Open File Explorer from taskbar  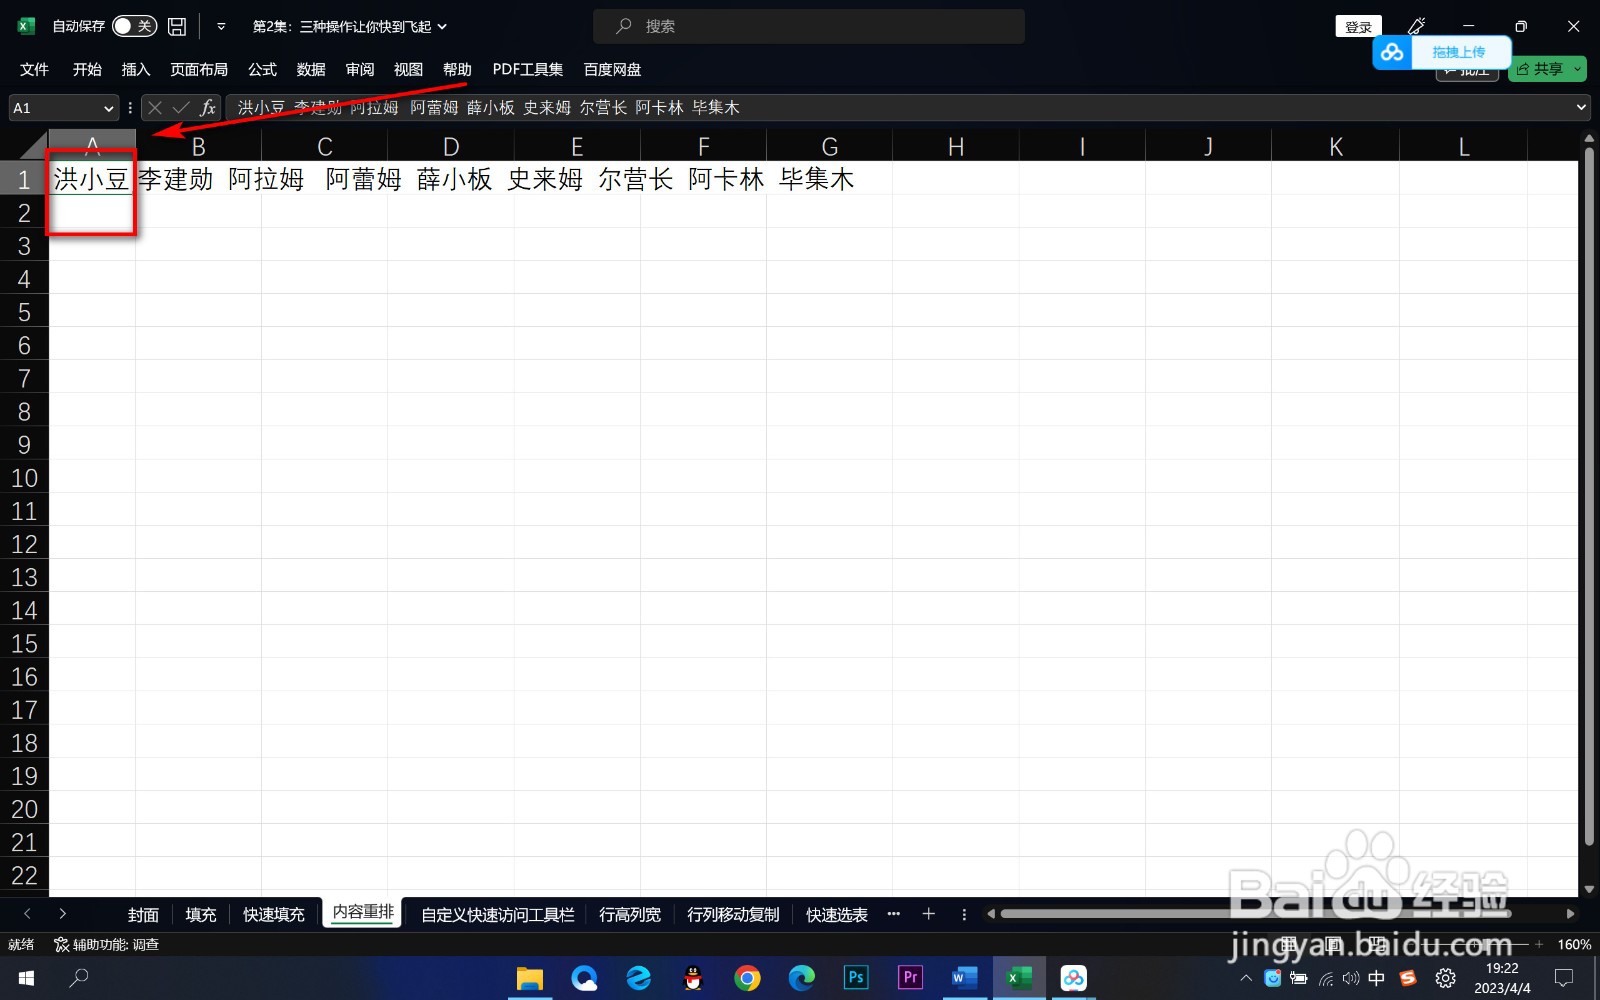[530, 978]
